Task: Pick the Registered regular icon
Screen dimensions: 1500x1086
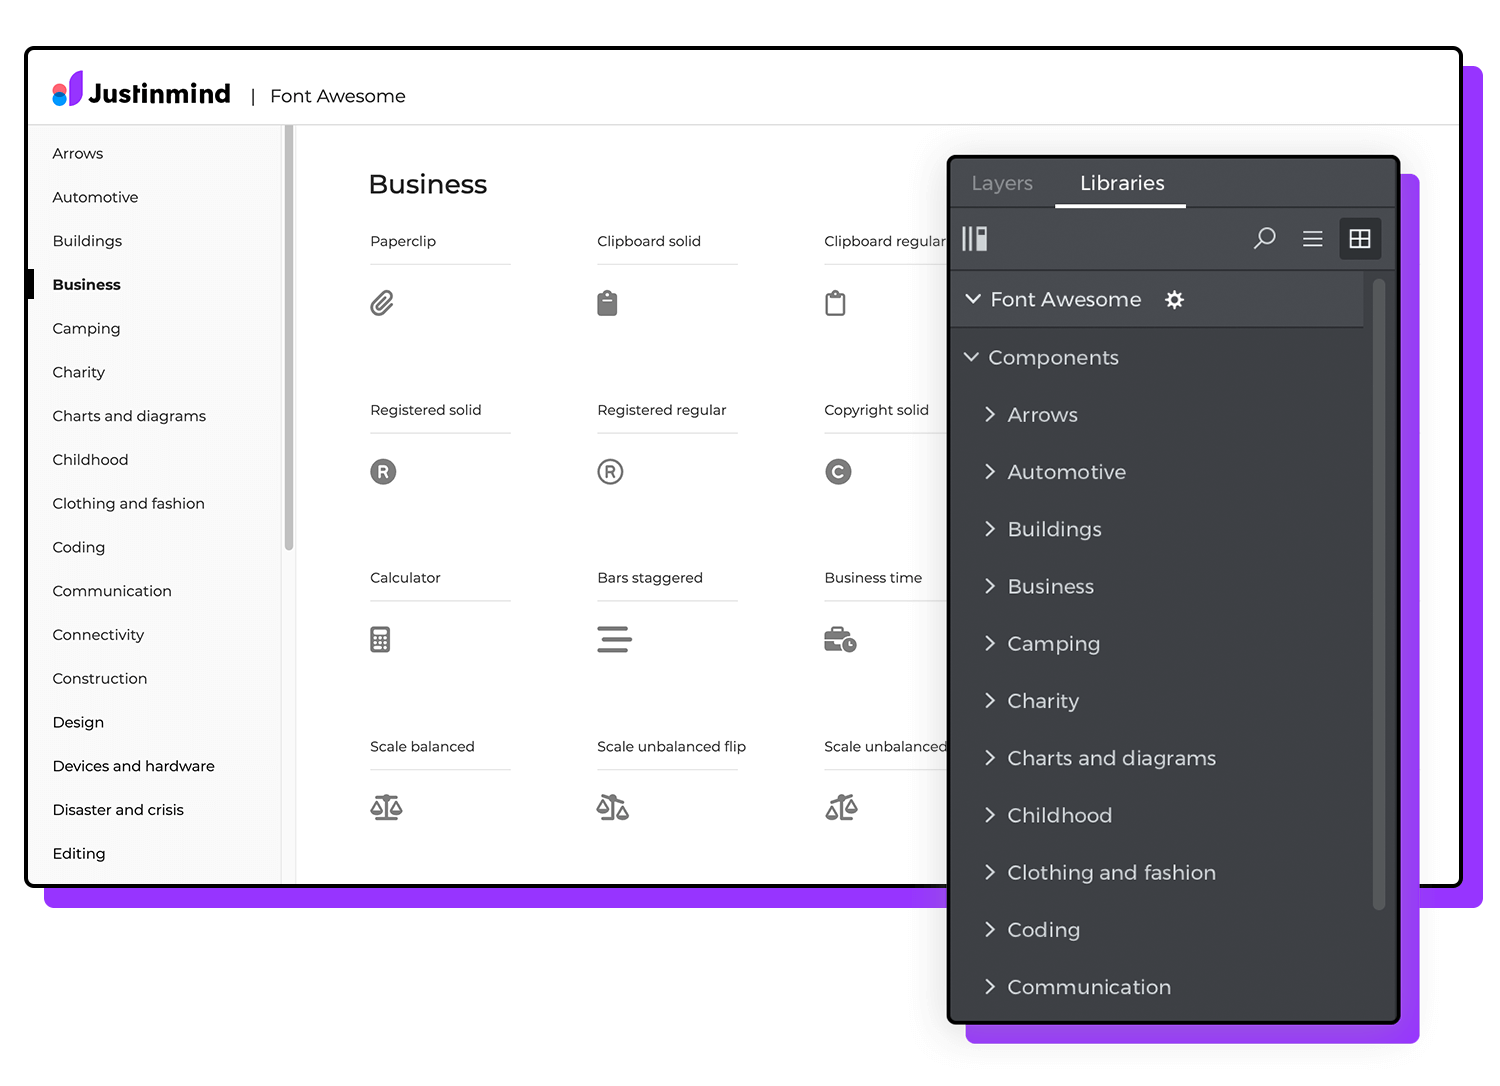Action: [610, 472]
